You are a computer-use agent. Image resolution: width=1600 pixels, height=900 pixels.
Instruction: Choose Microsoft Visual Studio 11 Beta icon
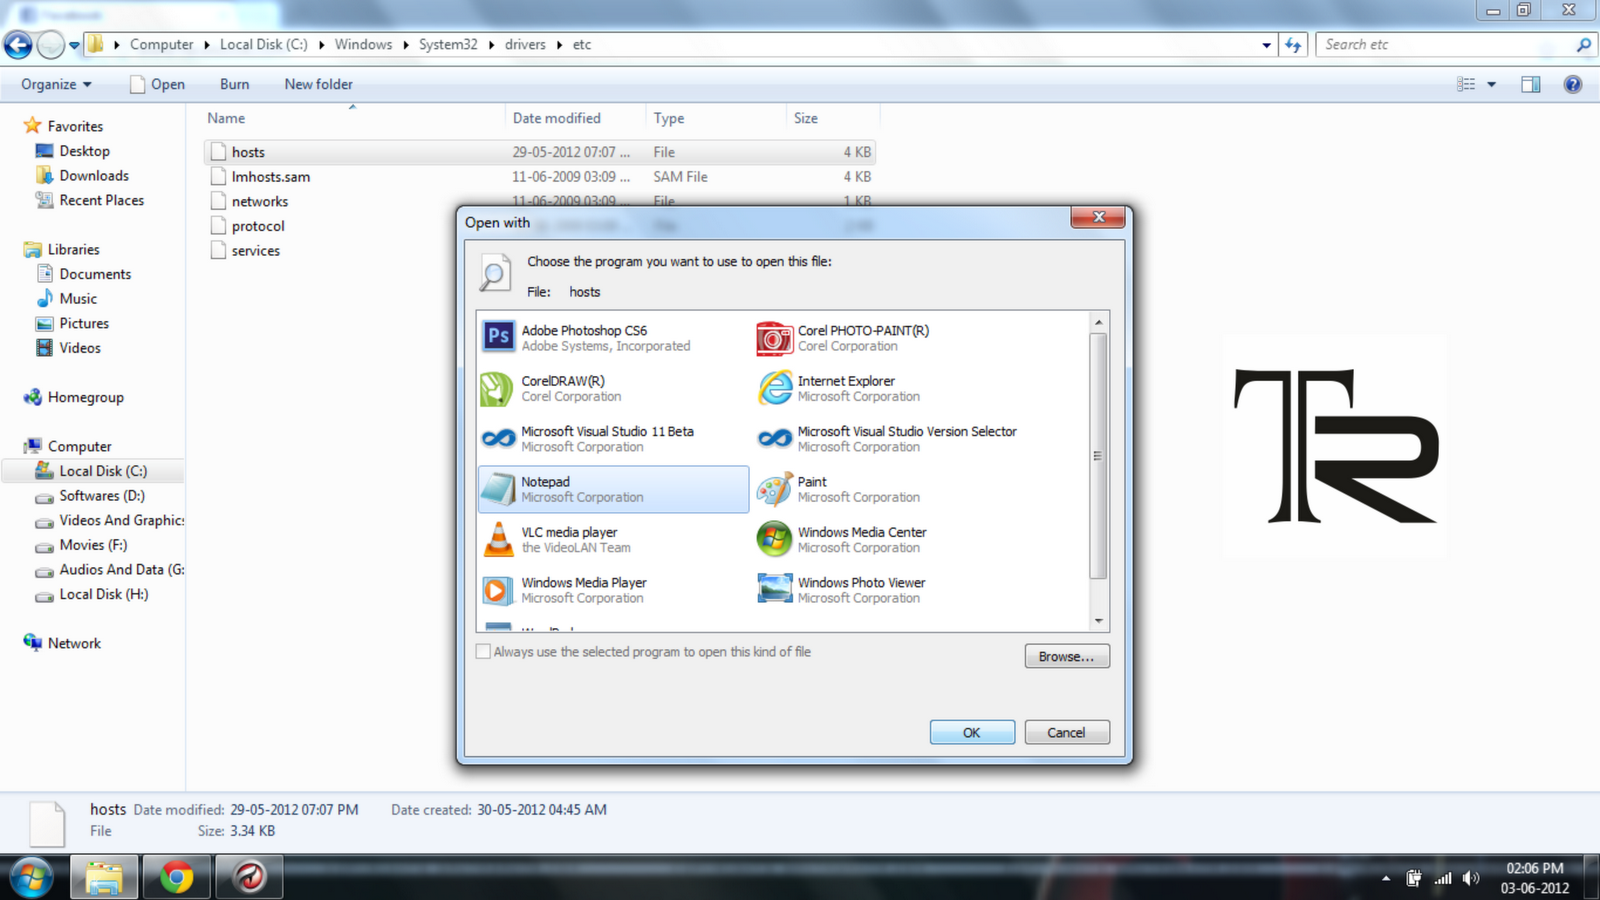coord(498,438)
